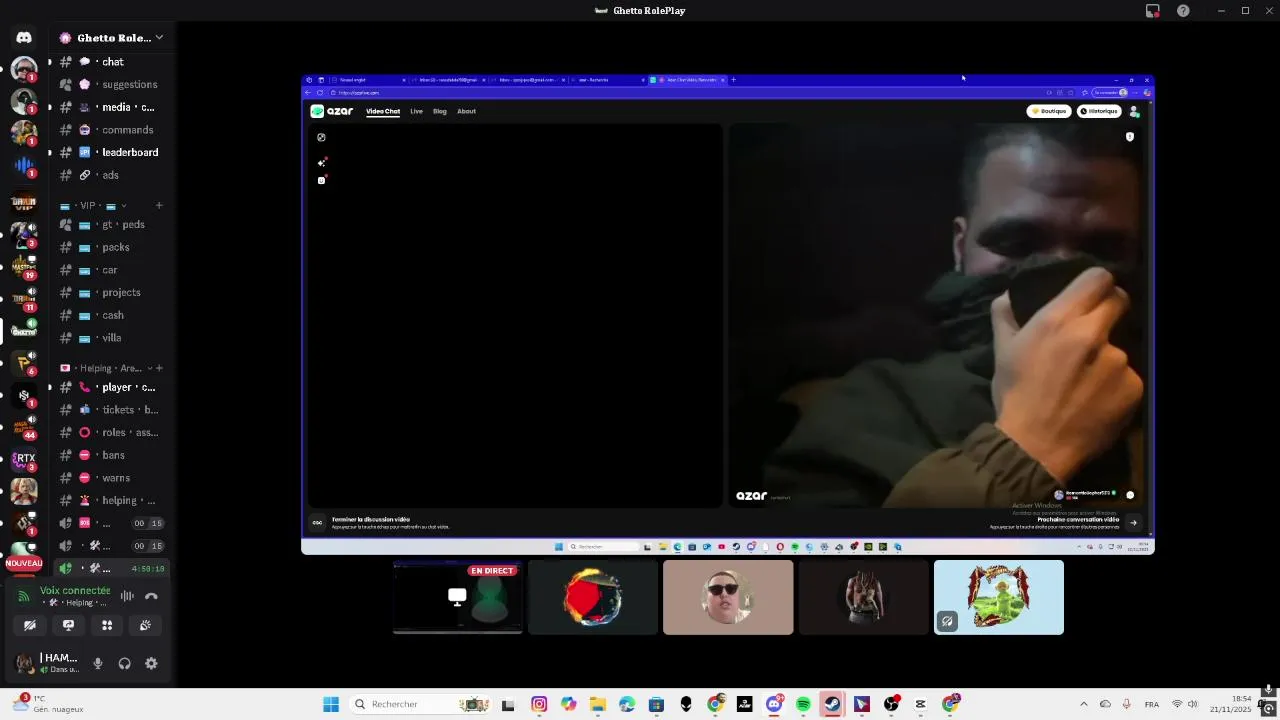1280x720 pixels.
Task: Open the ads channel
Action: pos(110,175)
